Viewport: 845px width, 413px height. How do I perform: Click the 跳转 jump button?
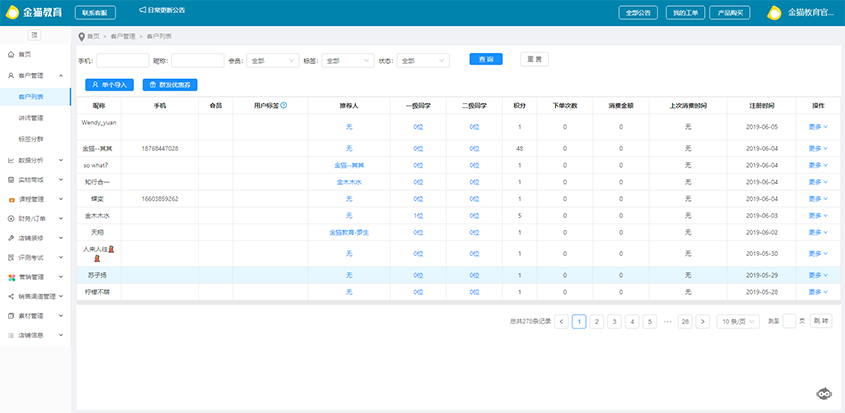[821, 321]
